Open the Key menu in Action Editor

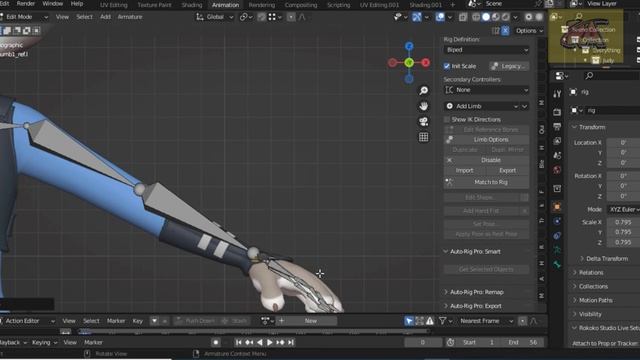(138, 321)
